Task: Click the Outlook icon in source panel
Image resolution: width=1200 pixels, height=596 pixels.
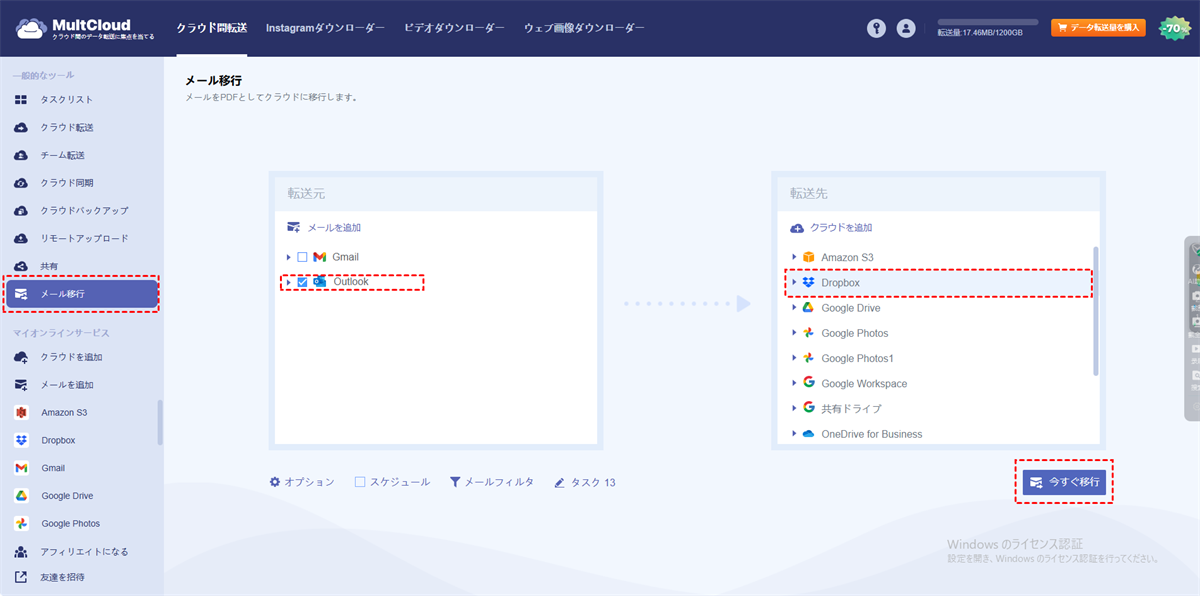Action: tap(320, 282)
